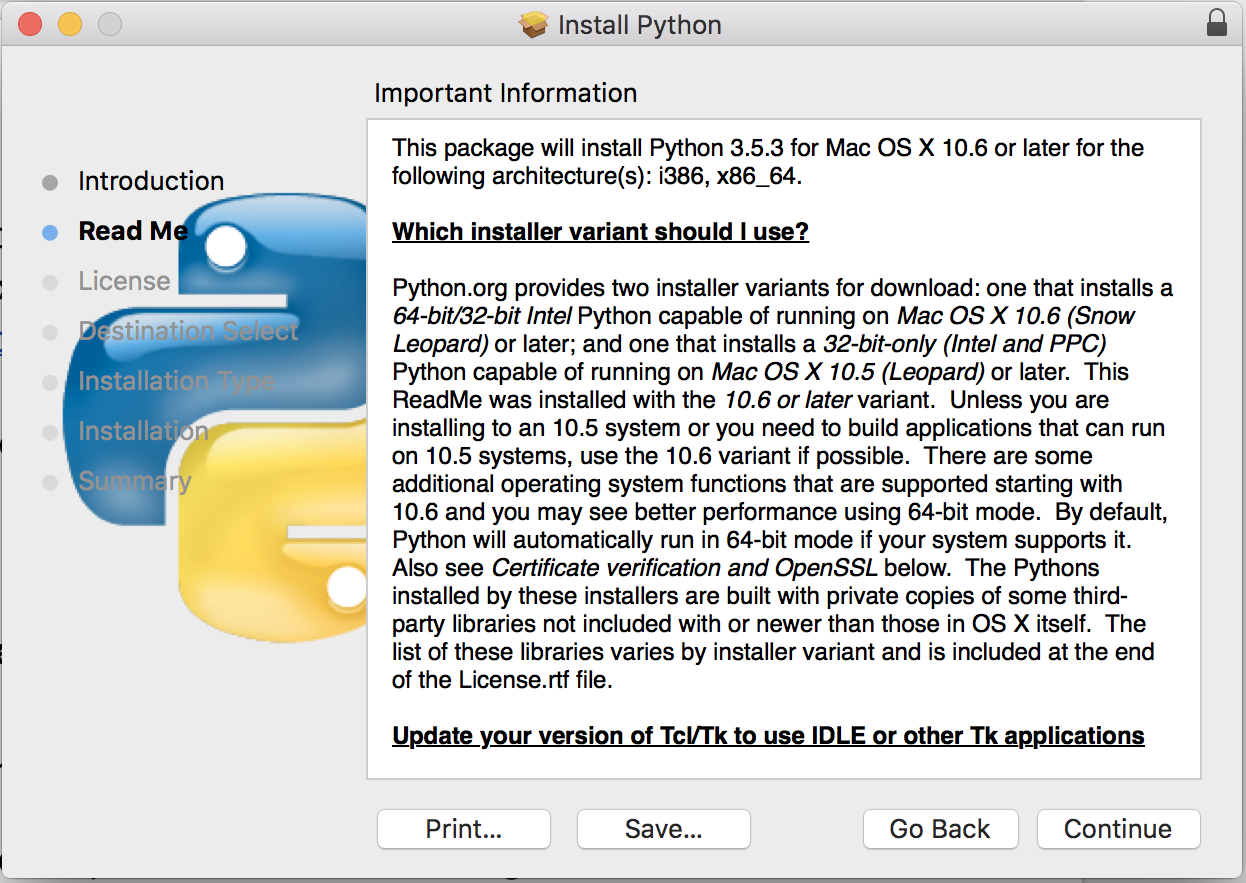The image size is (1246, 883).
Task: Save... the Read Me text to file
Action: pyautogui.click(x=663, y=829)
